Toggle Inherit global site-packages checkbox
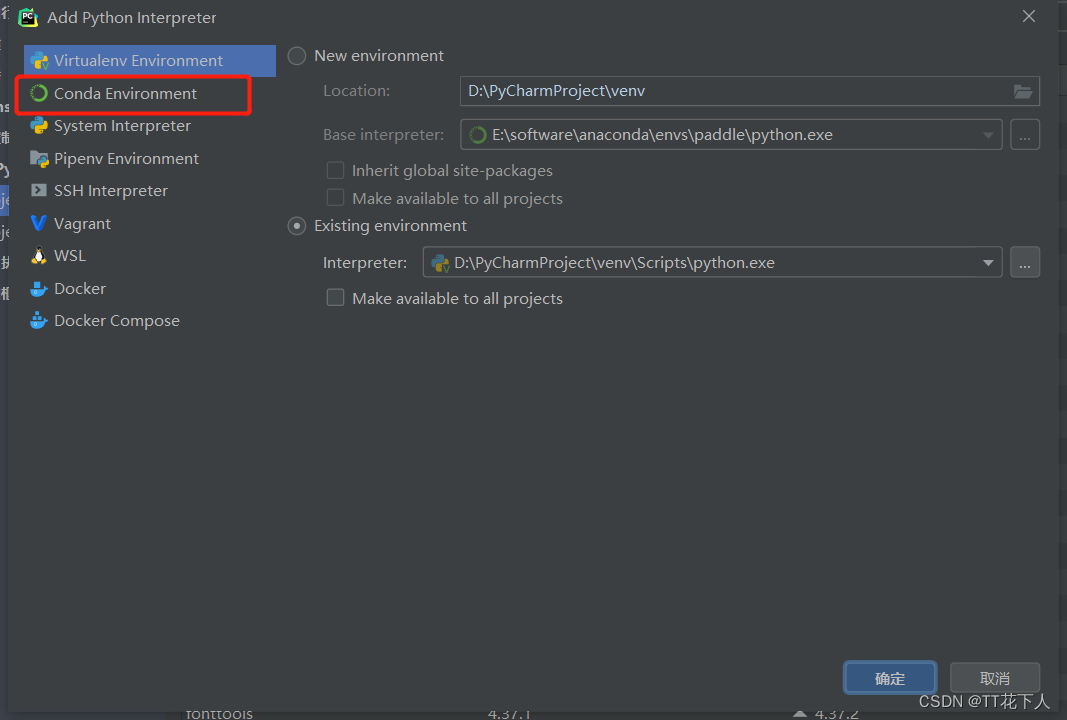This screenshot has height=720, width=1067. 335,170
